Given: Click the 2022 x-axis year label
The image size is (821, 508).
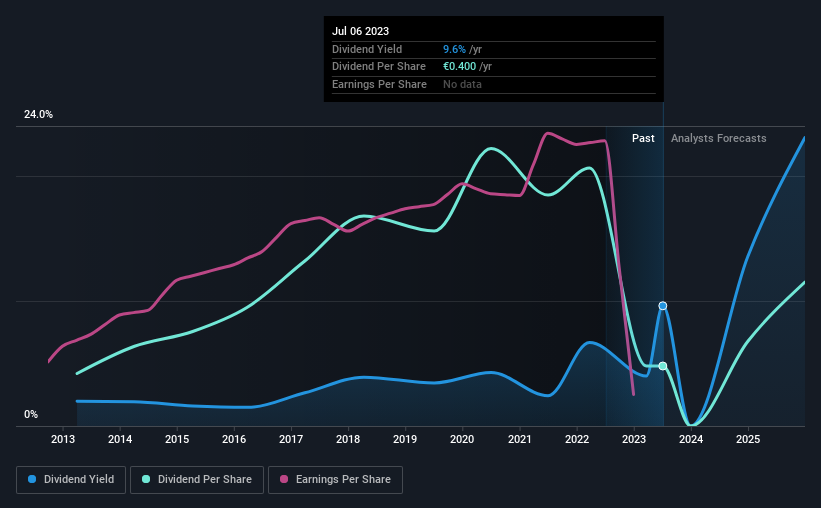Looking at the screenshot, I should tap(577, 439).
